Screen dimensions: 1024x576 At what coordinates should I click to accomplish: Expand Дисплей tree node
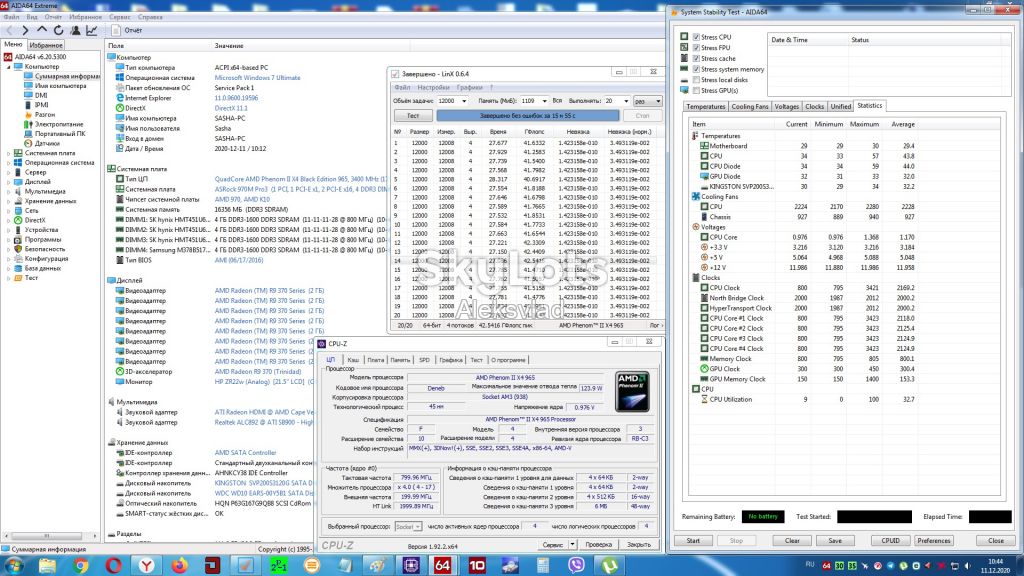8,182
